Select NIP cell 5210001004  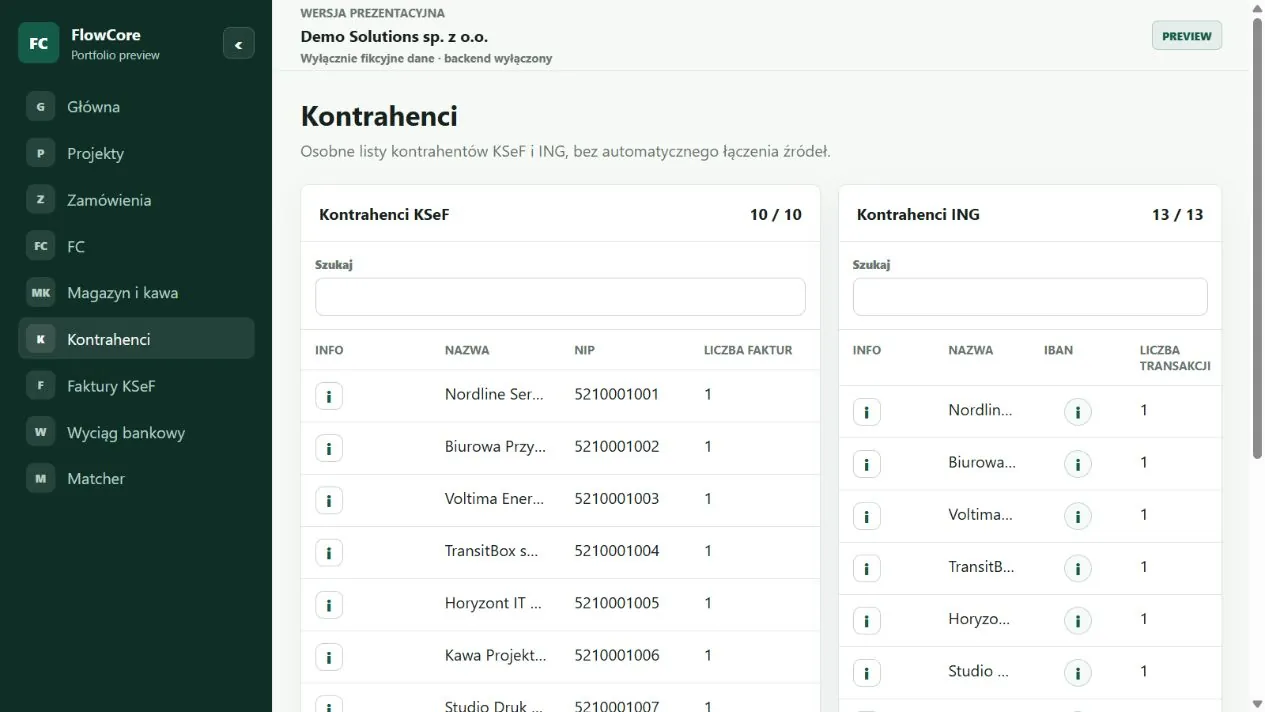tap(617, 550)
